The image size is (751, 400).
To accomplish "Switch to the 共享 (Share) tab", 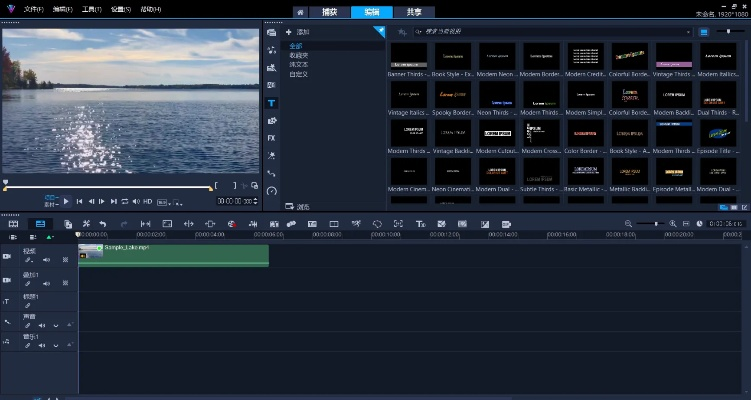I will 413,11.
